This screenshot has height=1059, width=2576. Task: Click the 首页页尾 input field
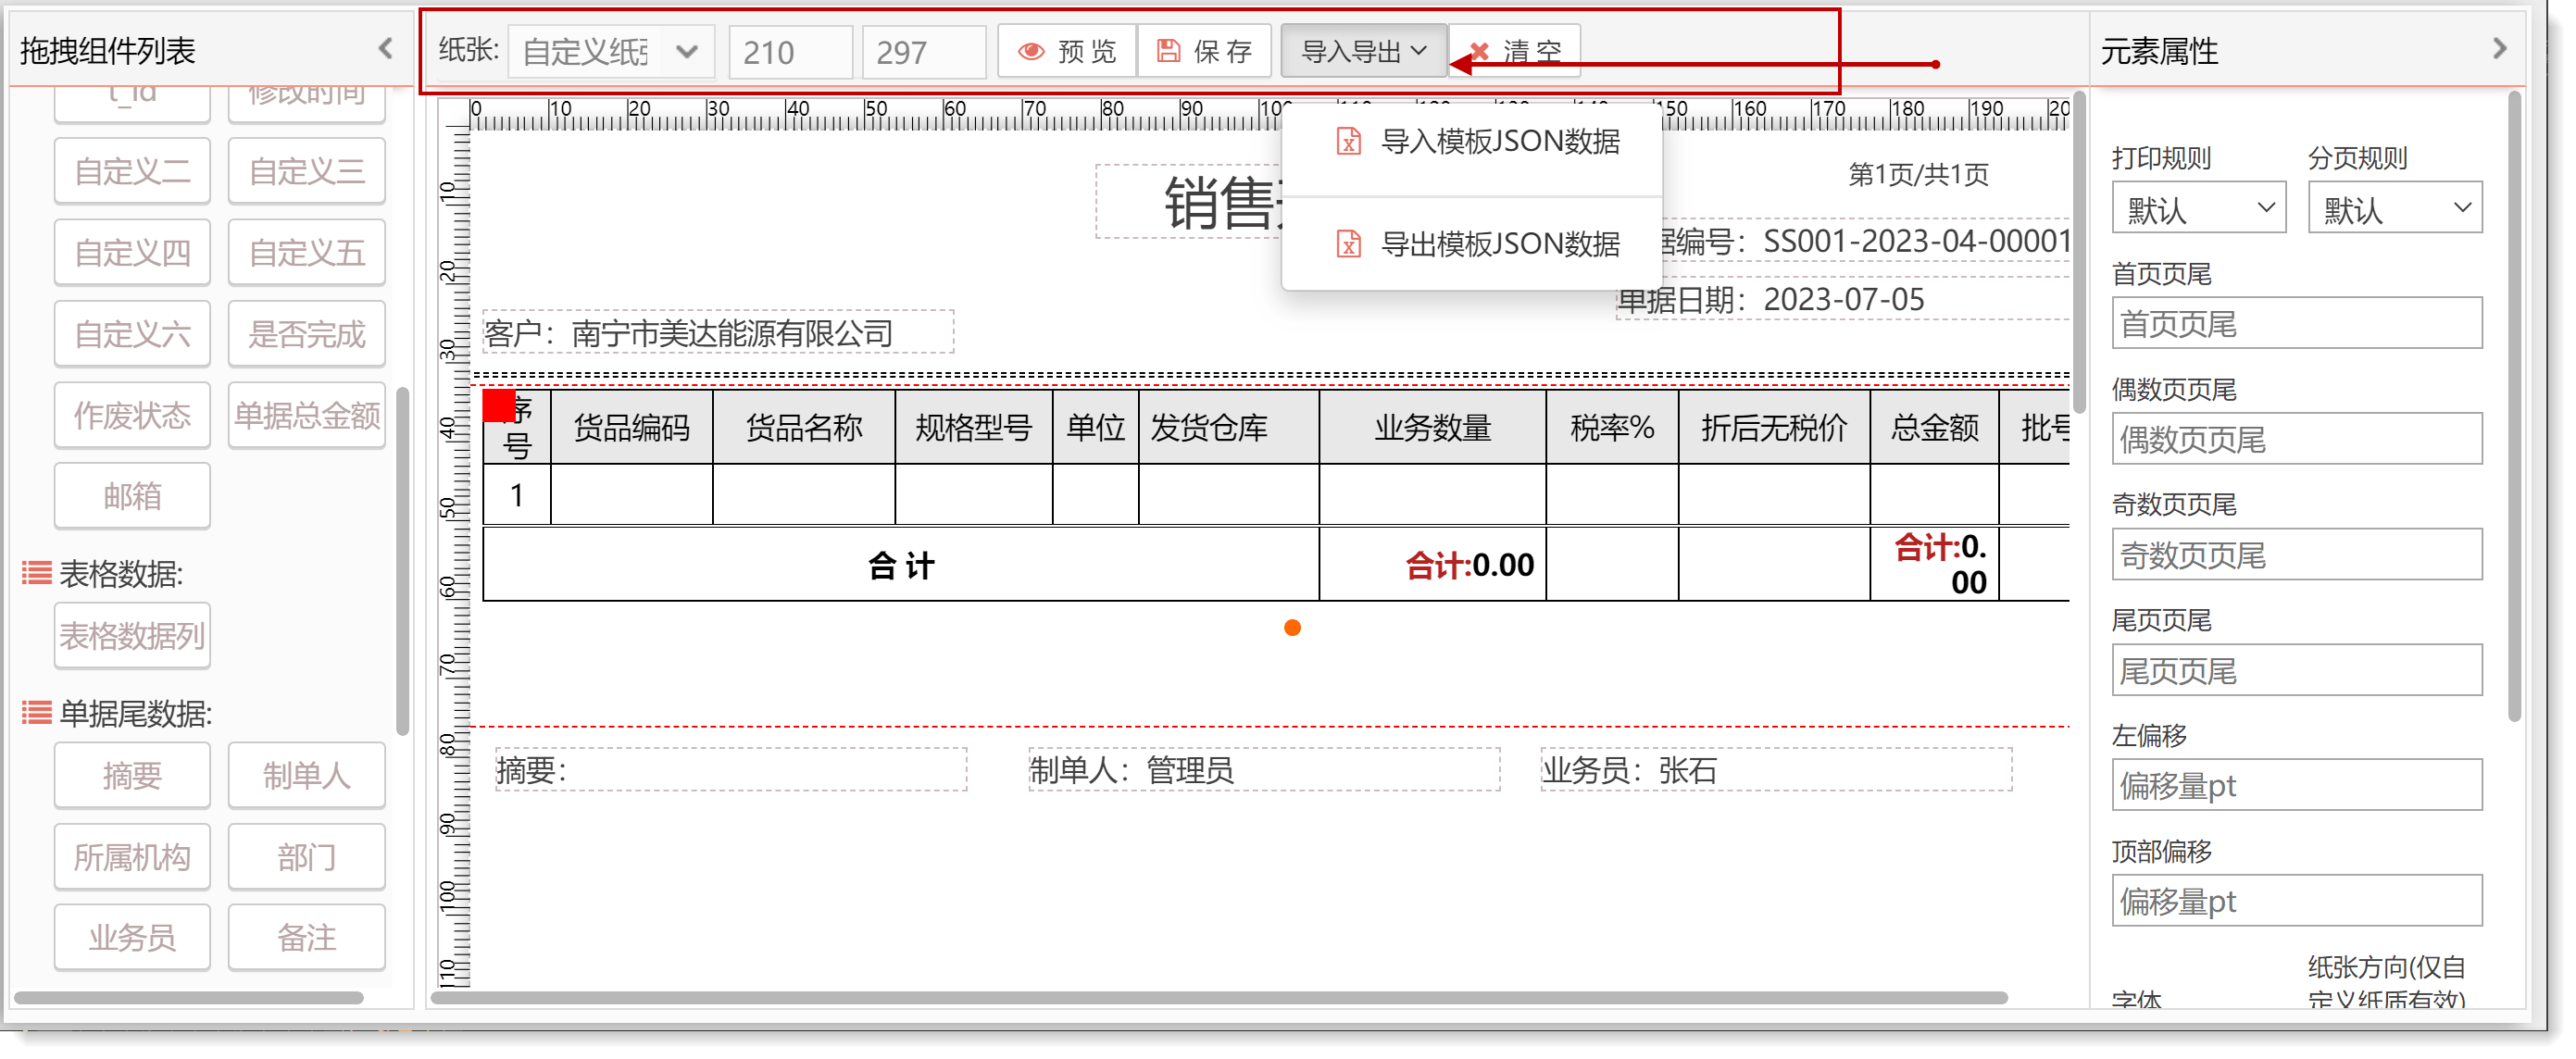click(x=2296, y=324)
